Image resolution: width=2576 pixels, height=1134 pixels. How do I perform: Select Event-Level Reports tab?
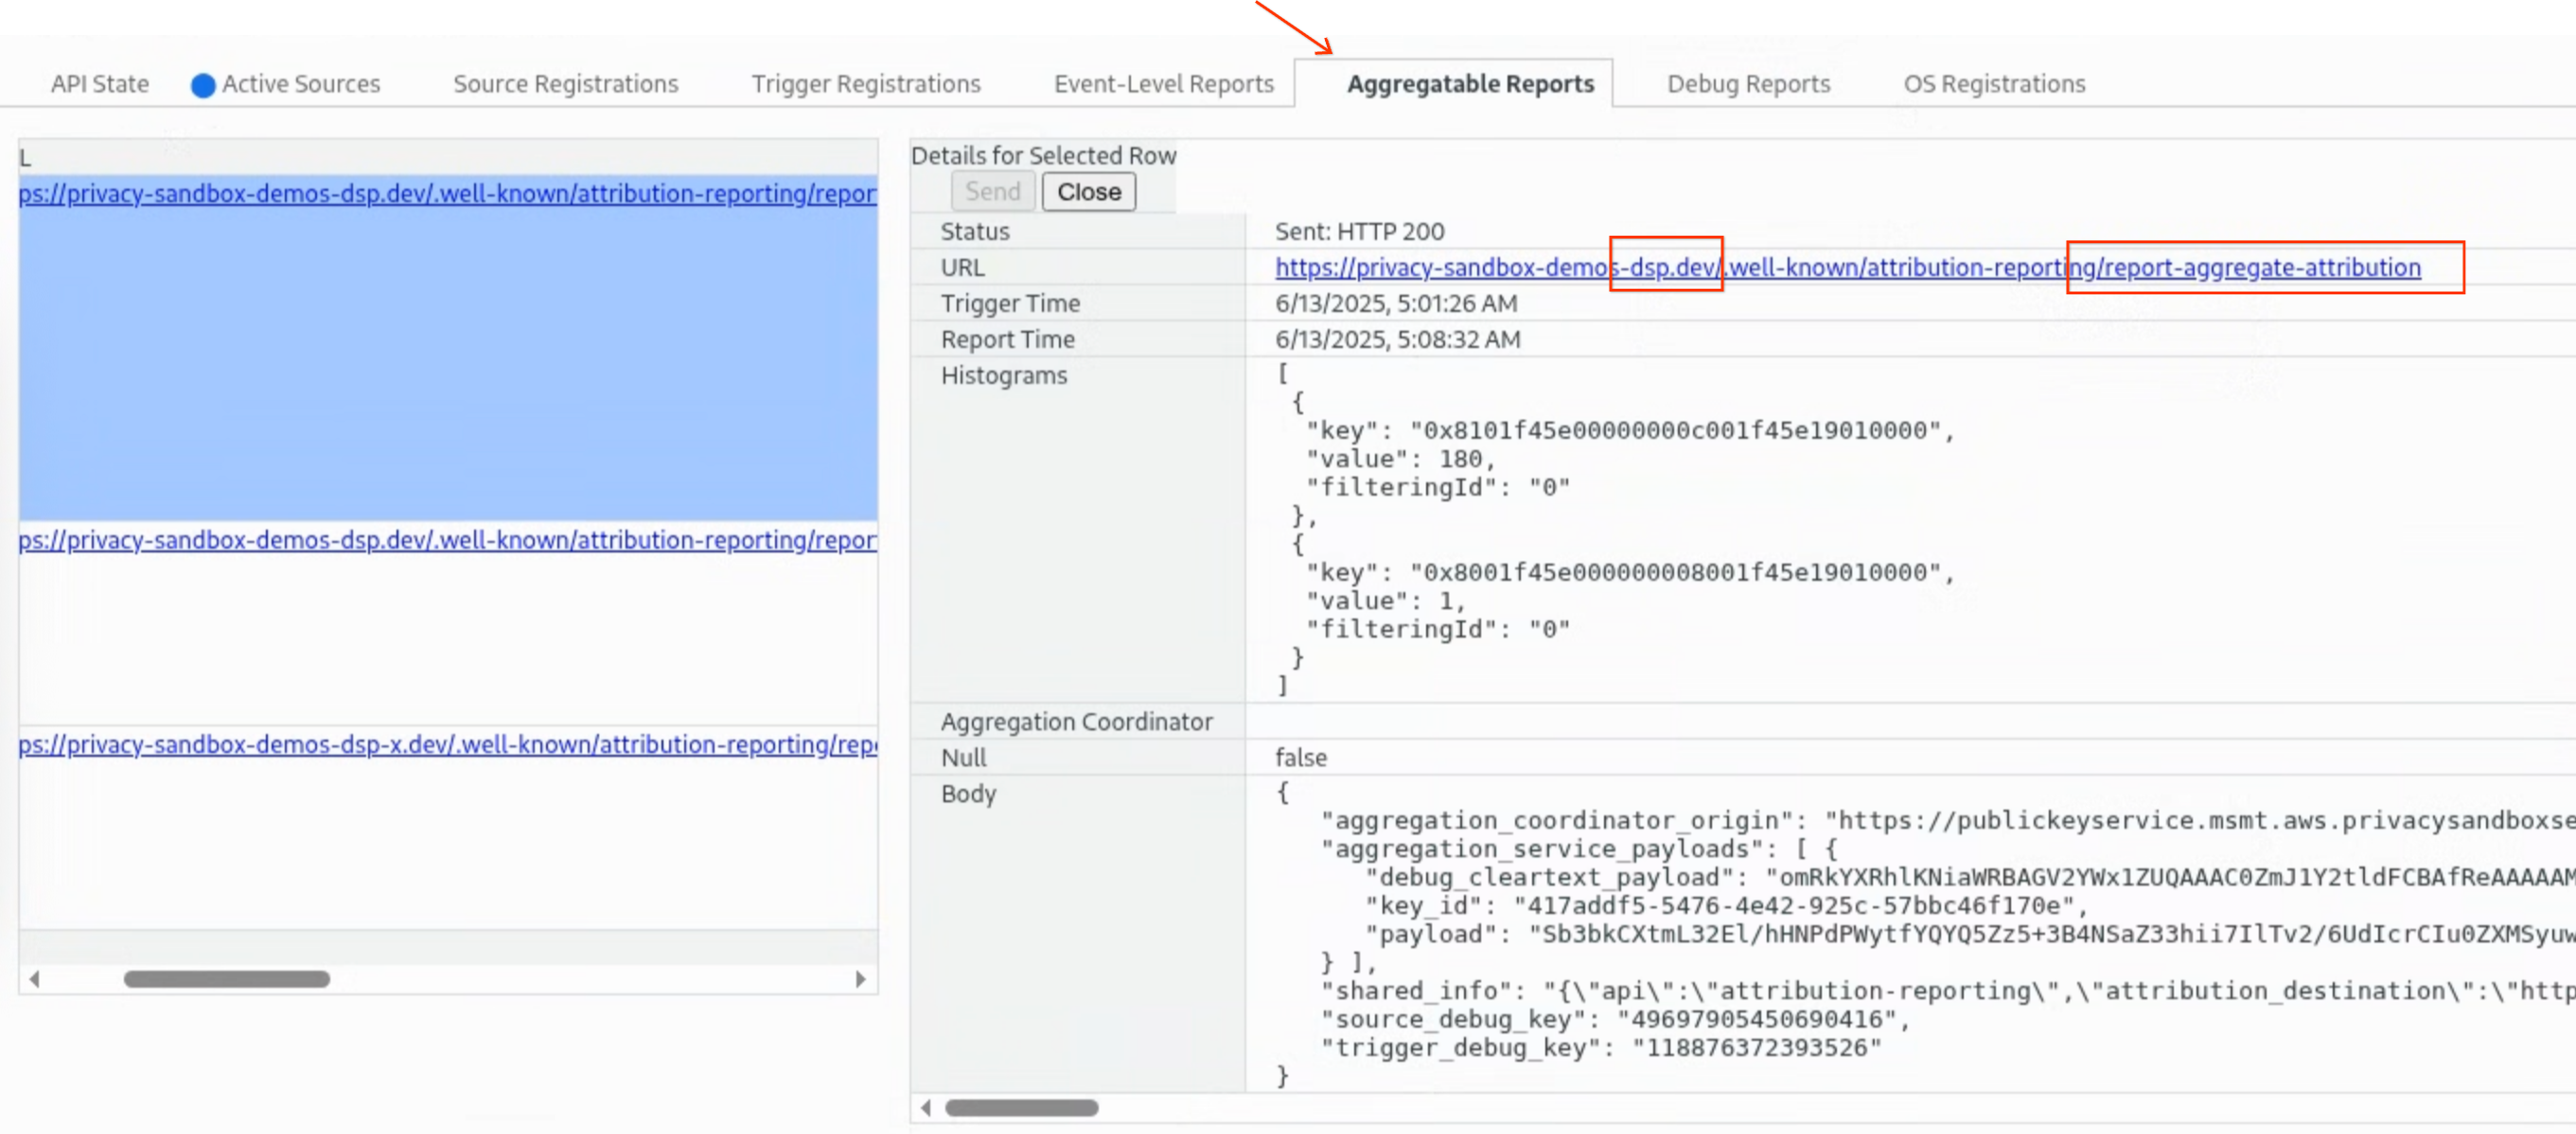(1163, 84)
